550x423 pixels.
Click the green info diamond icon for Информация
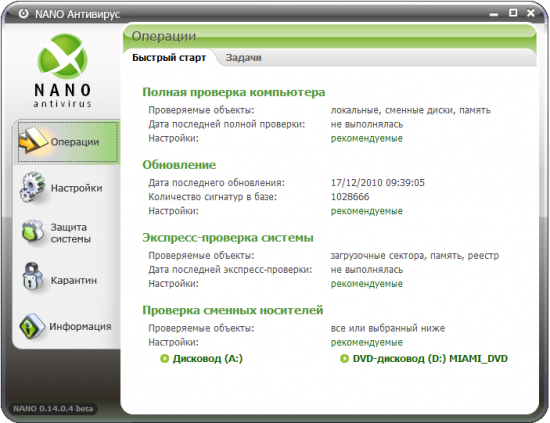click(33, 326)
